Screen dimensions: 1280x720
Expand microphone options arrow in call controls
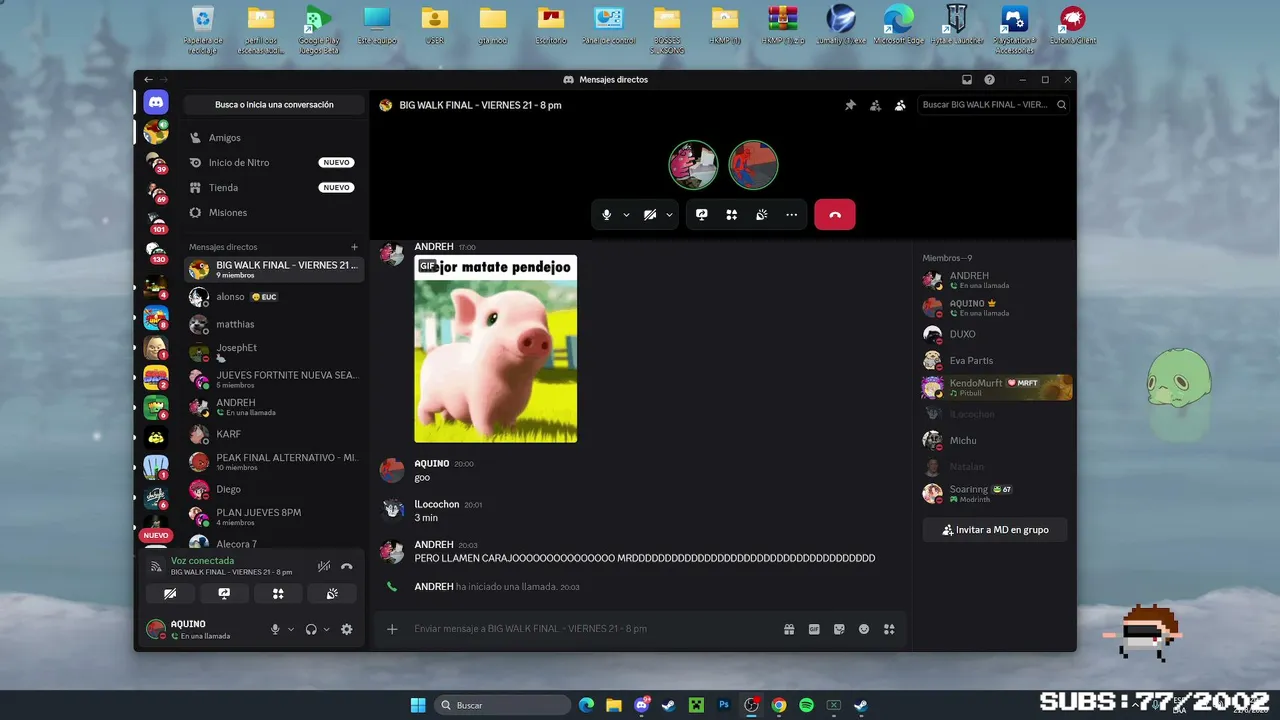tap(627, 214)
